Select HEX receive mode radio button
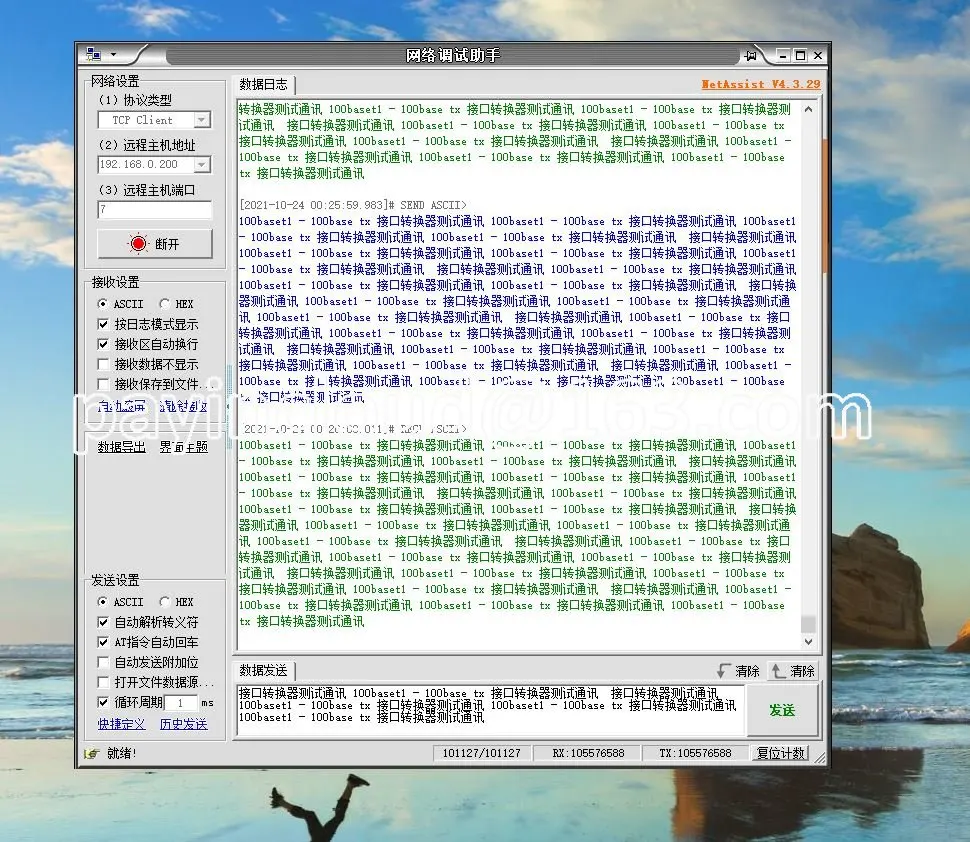 click(x=164, y=304)
